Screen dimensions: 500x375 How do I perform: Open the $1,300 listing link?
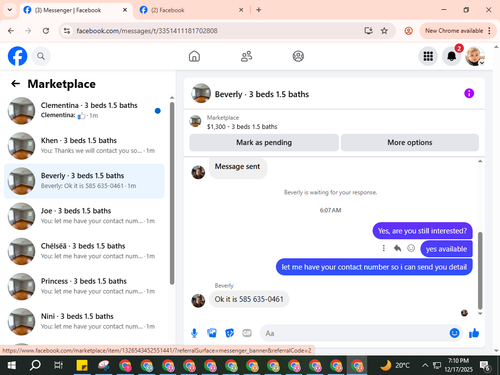(242, 127)
